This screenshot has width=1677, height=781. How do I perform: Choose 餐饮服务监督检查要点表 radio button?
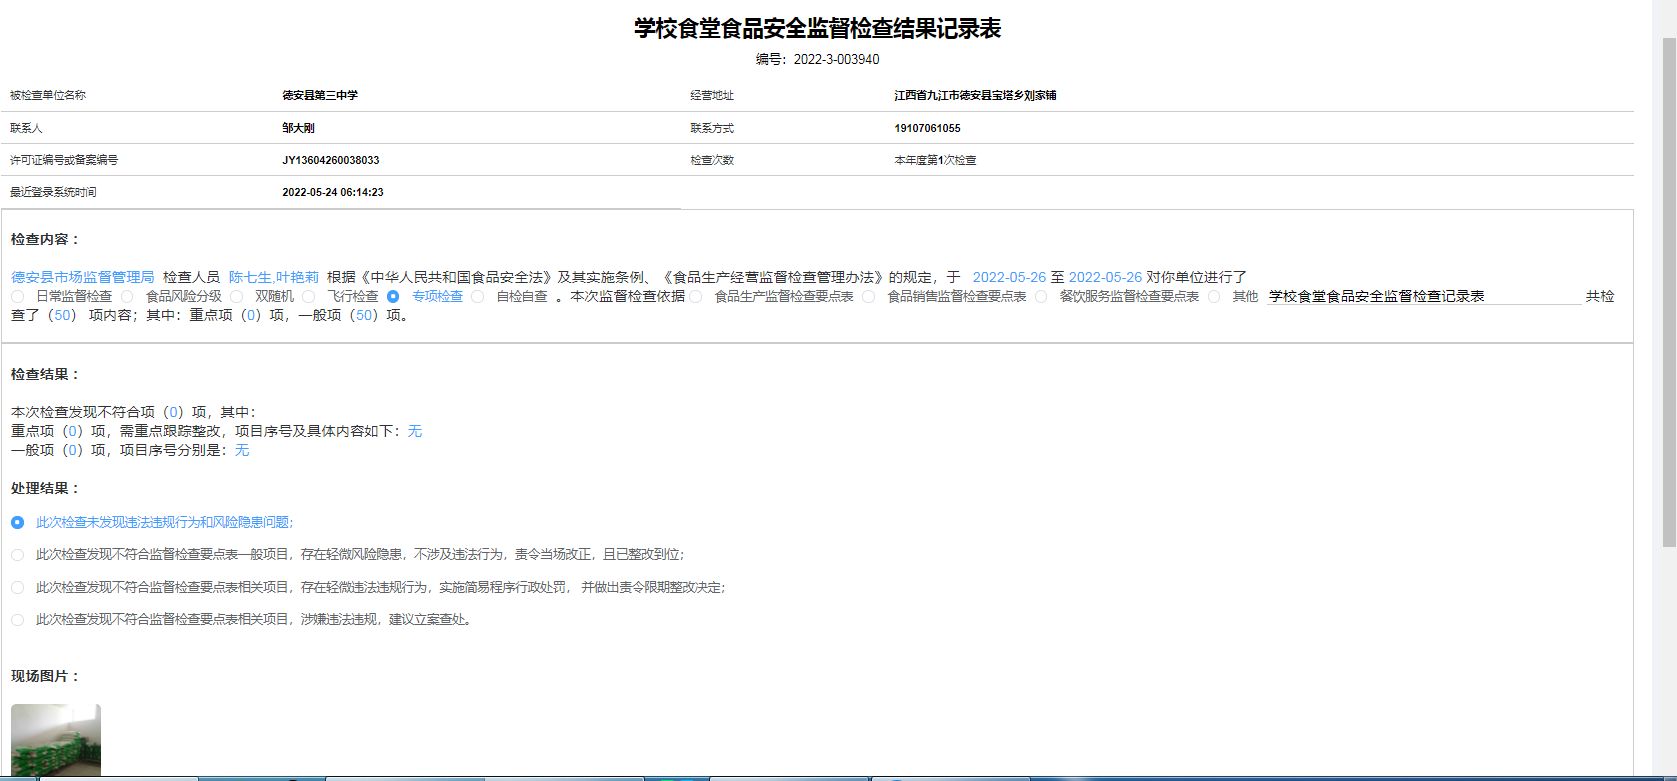click(x=1041, y=297)
